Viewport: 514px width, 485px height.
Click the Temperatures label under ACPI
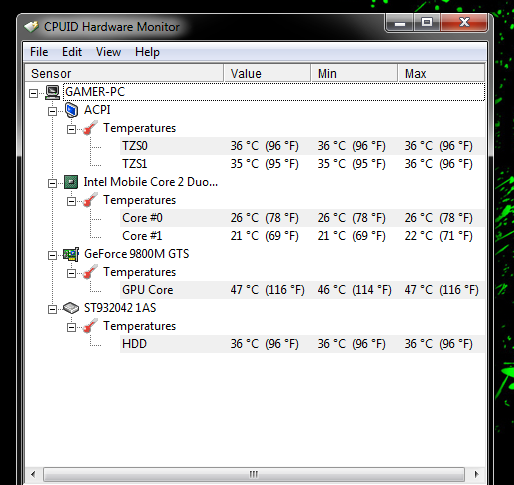139,128
